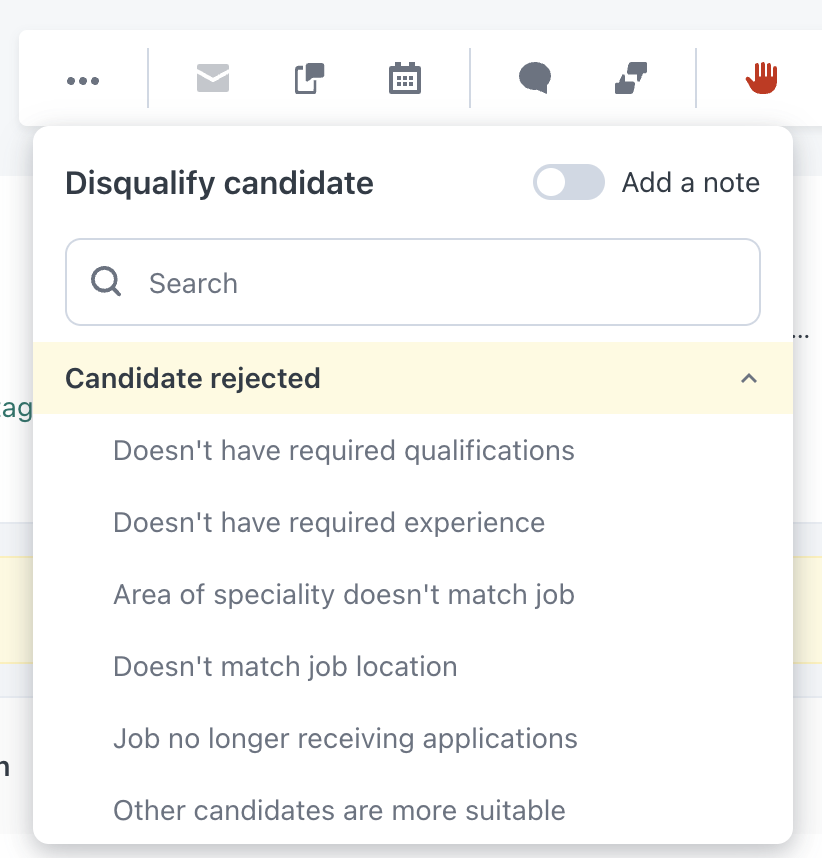Click the Disqualify candidate heading

coord(219,184)
